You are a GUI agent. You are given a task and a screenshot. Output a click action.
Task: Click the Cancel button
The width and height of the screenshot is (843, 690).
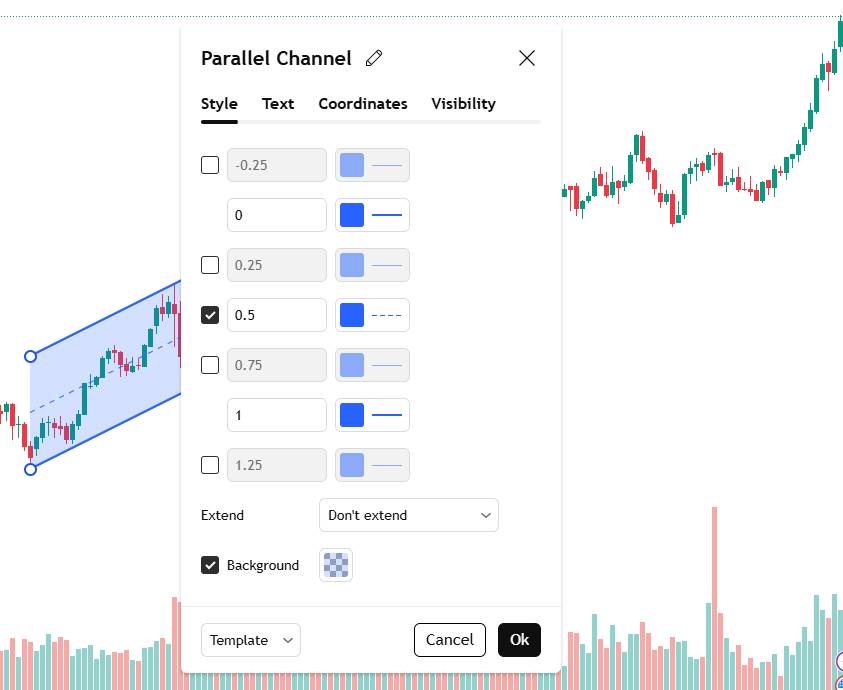[x=450, y=640]
